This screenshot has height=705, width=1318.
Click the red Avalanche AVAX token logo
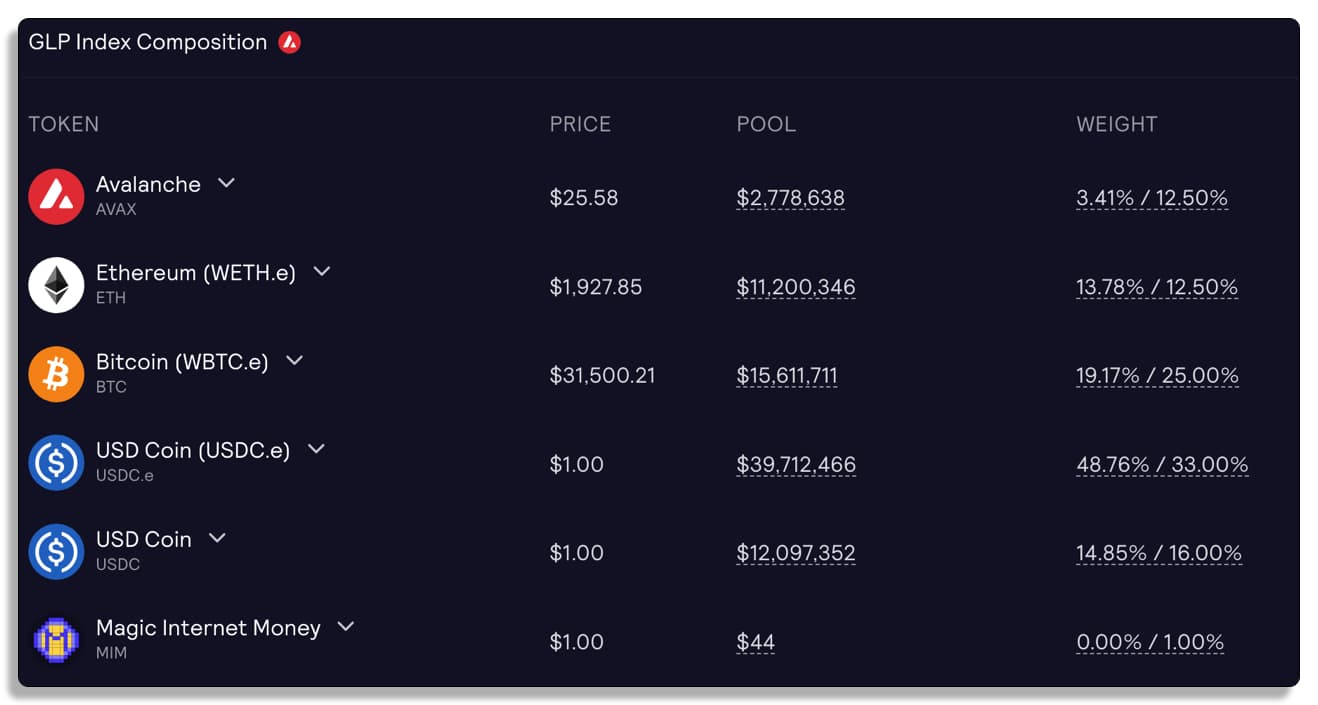(x=56, y=197)
